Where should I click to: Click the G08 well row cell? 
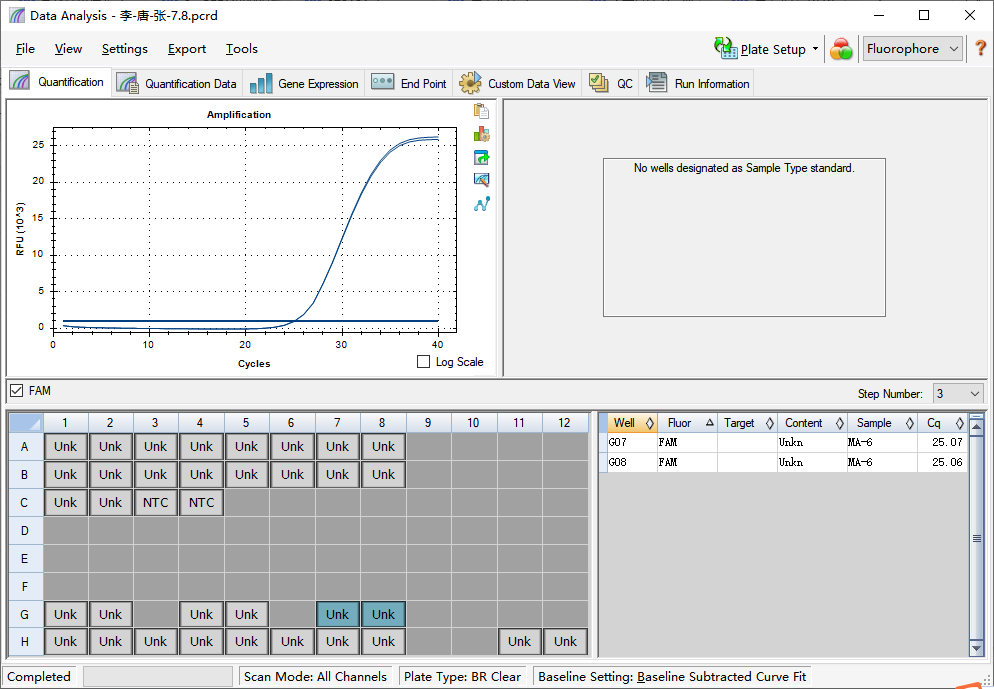pos(632,462)
